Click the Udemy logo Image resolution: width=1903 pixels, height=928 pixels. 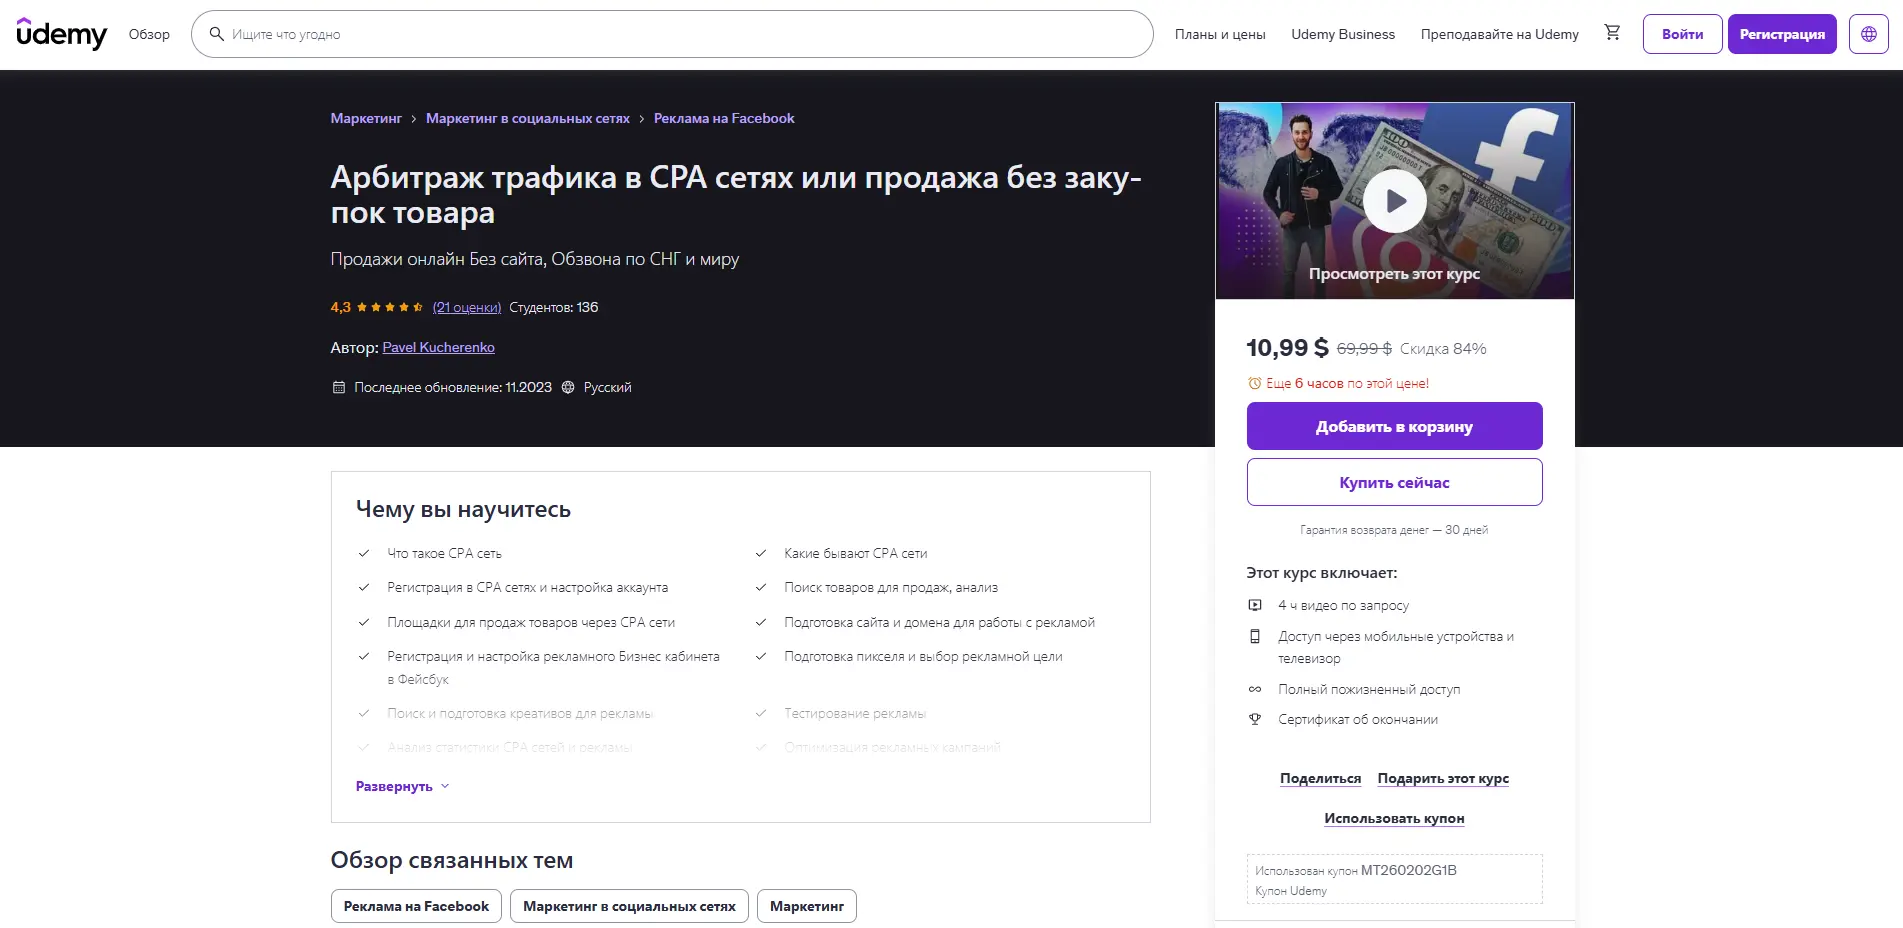tap(60, 33)
